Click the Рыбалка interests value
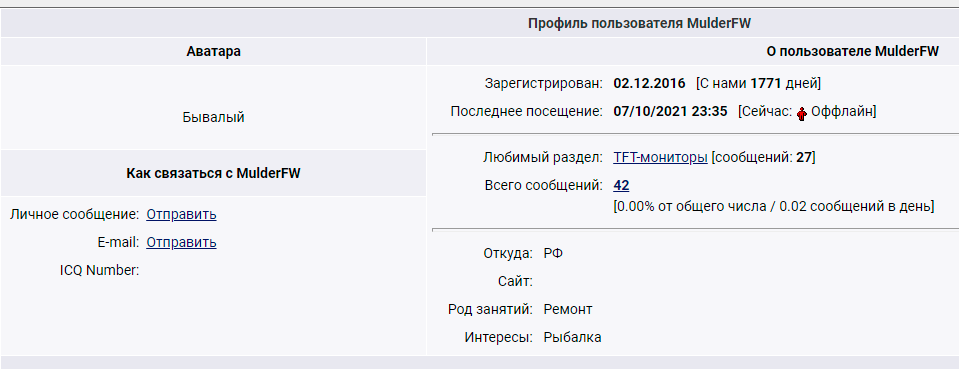The width and height of the screenshot is (959, 369). [x=572, y=337]
